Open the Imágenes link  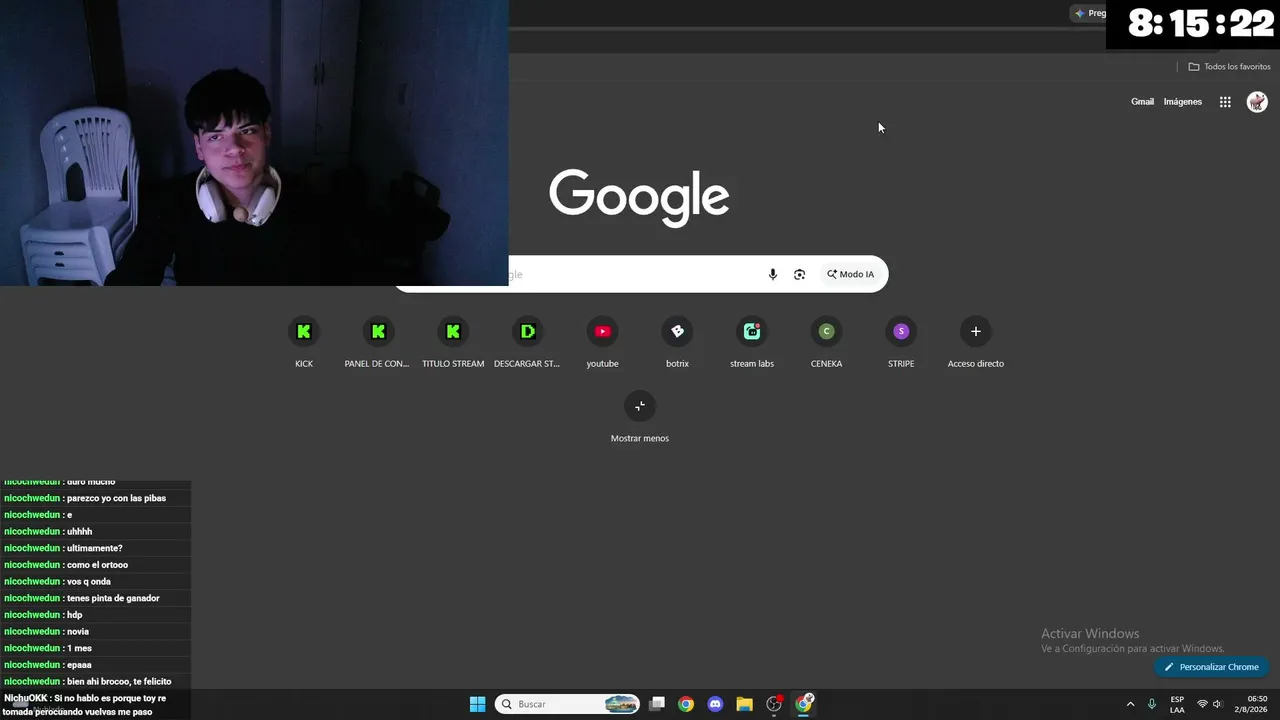tap(1183, 102)
